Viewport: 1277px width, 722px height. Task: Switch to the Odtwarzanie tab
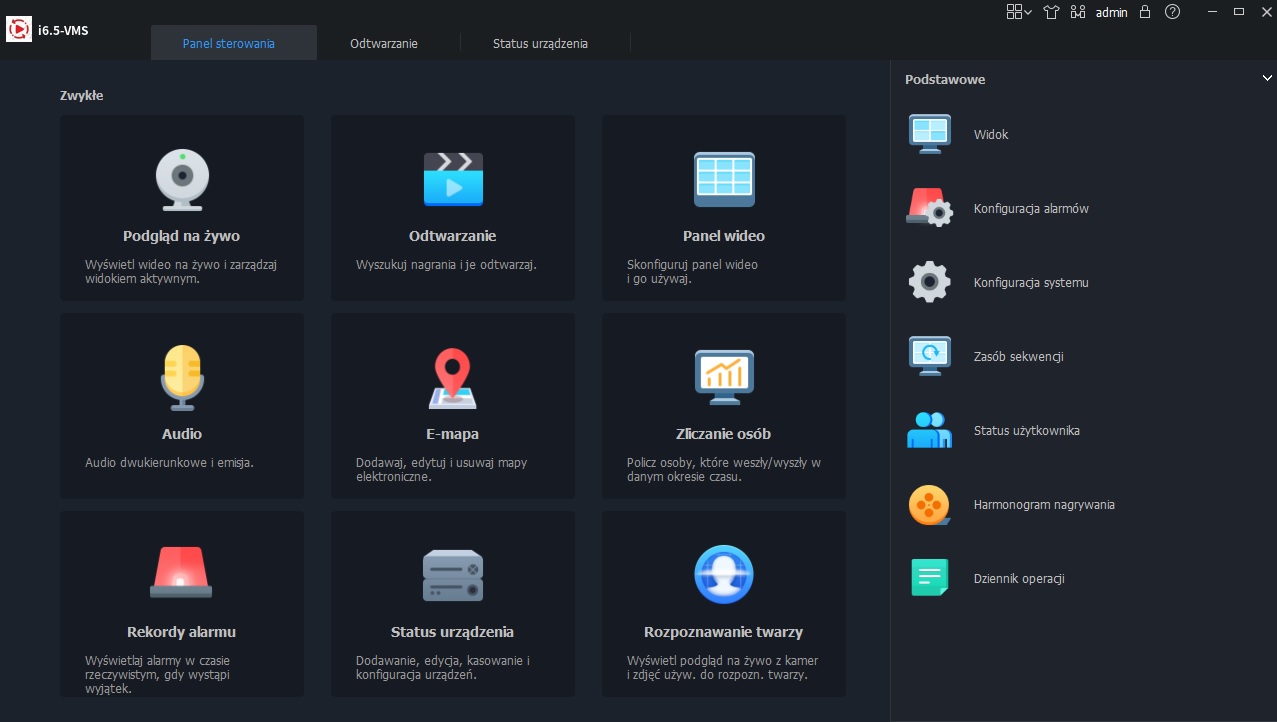click(x=384, y=44)
